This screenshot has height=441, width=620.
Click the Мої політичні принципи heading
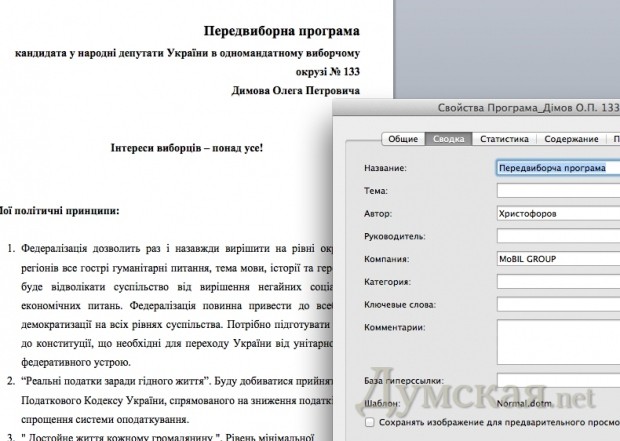coord(58,211)
